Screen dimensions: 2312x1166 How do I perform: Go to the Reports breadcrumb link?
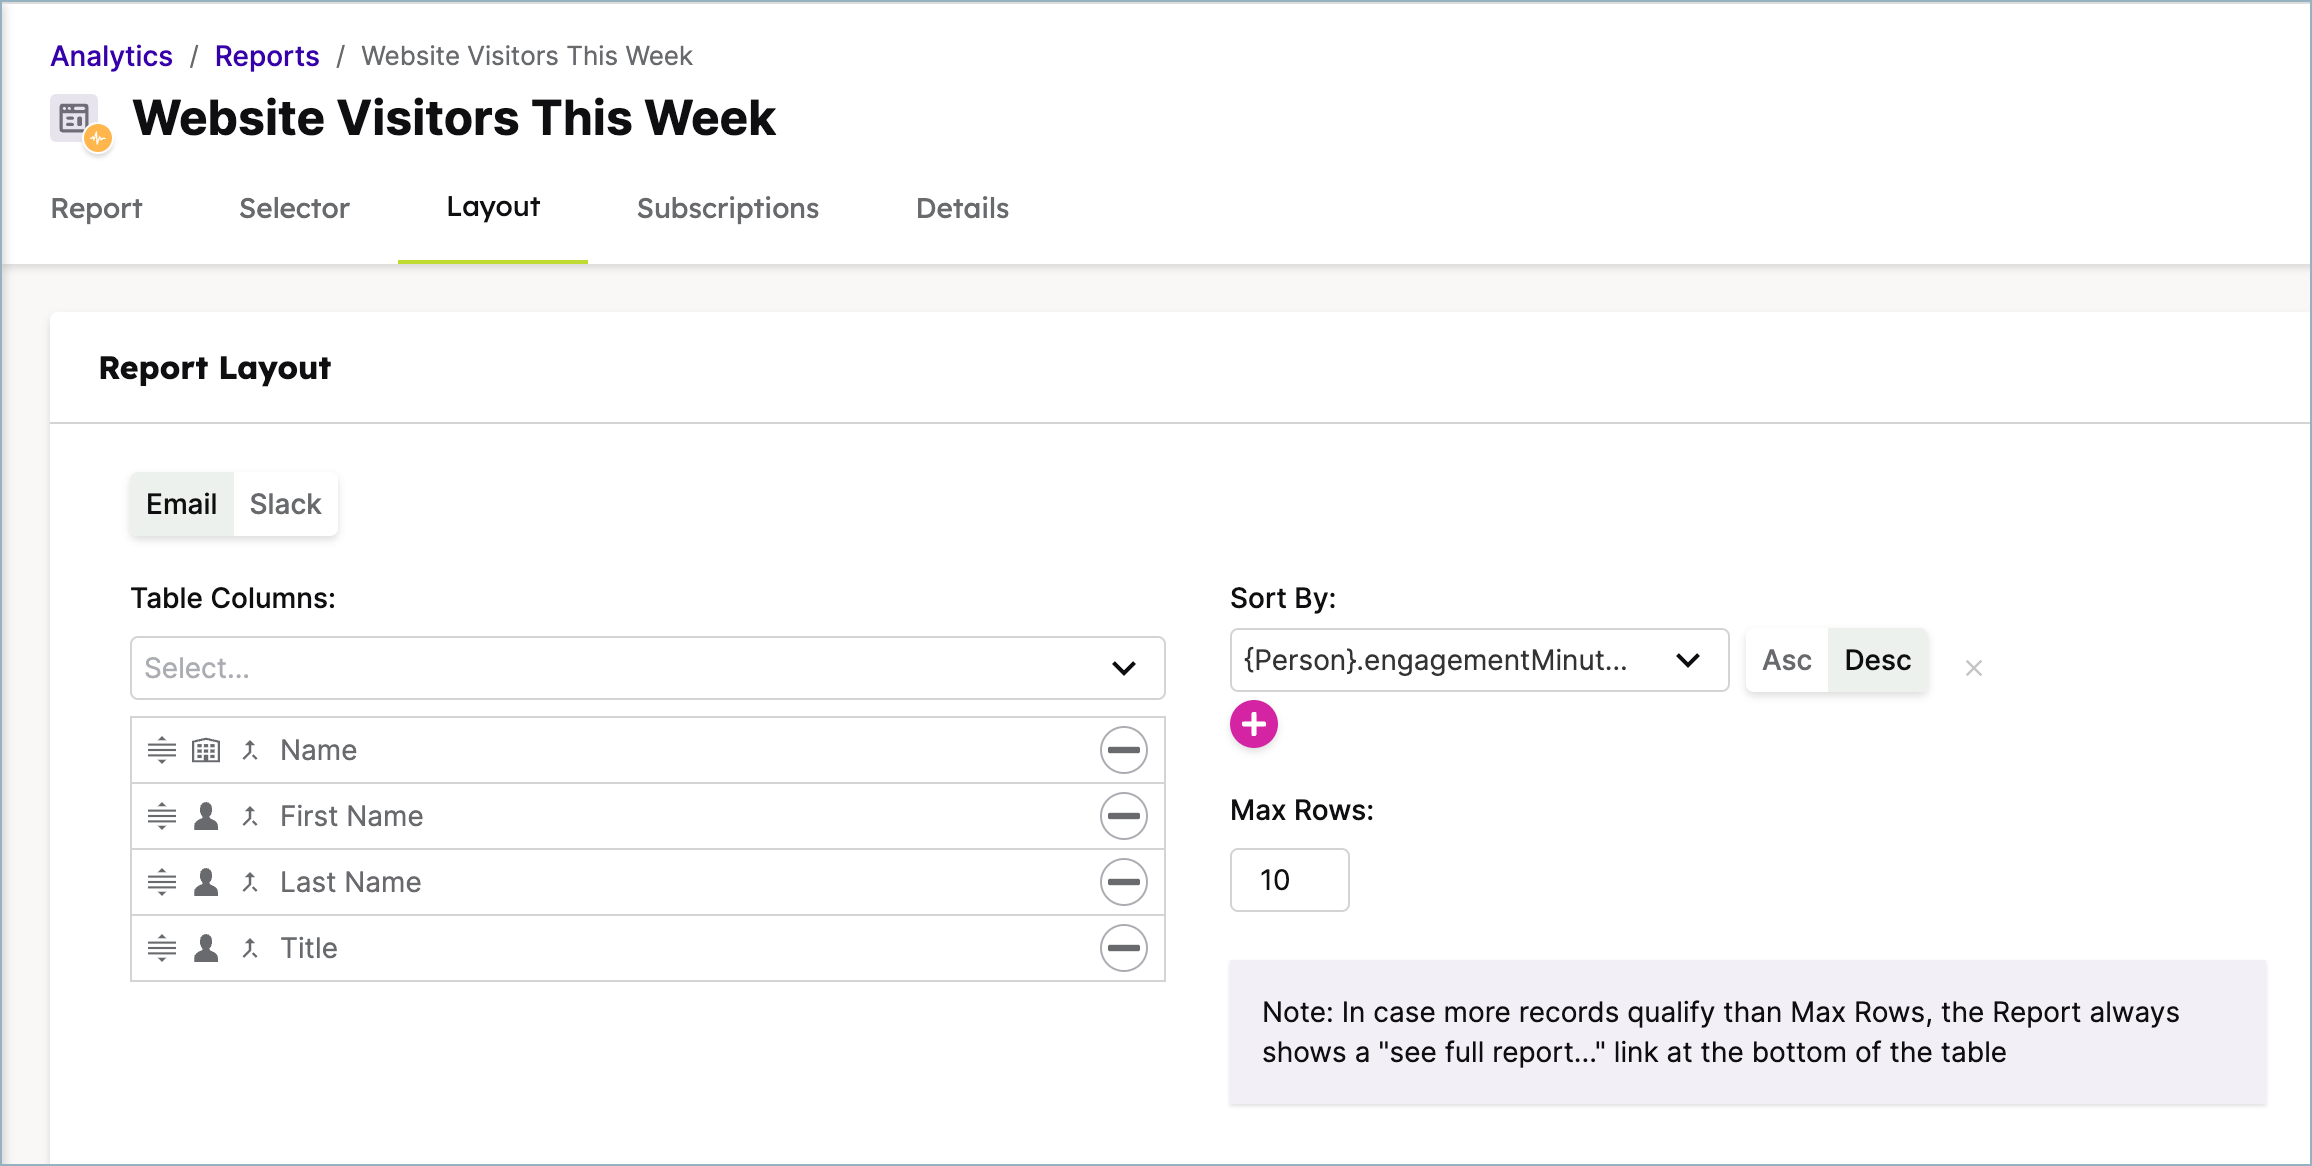pyautogui.click(x=267, y=56)
